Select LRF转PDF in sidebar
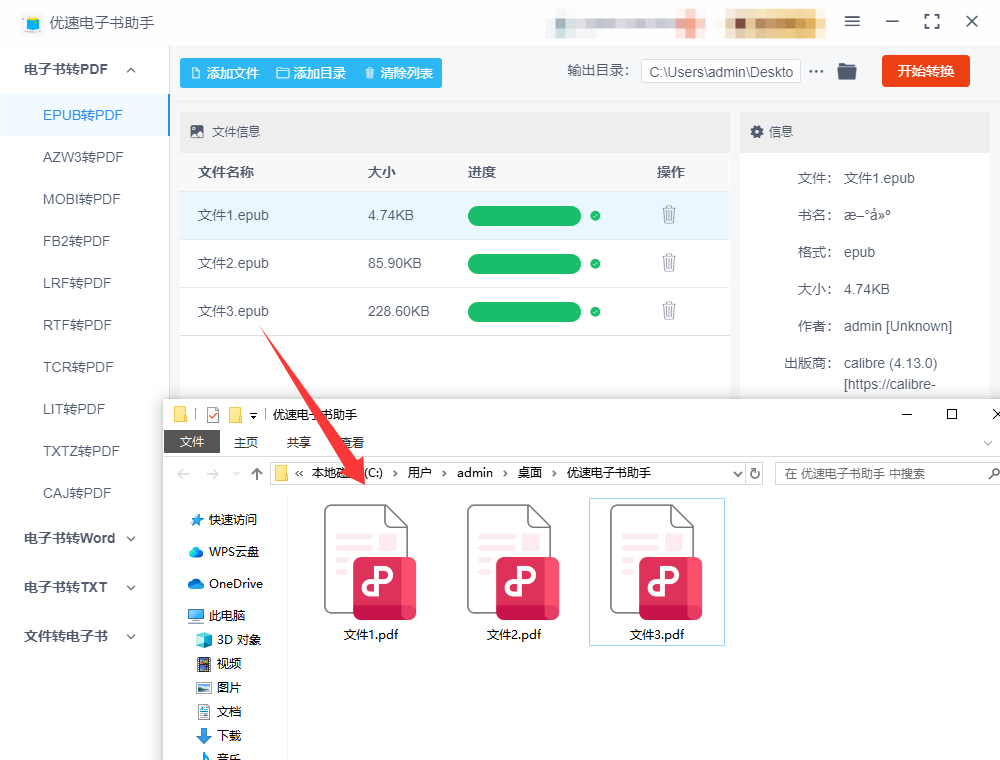1000x760 pixels. click(77, 284)
